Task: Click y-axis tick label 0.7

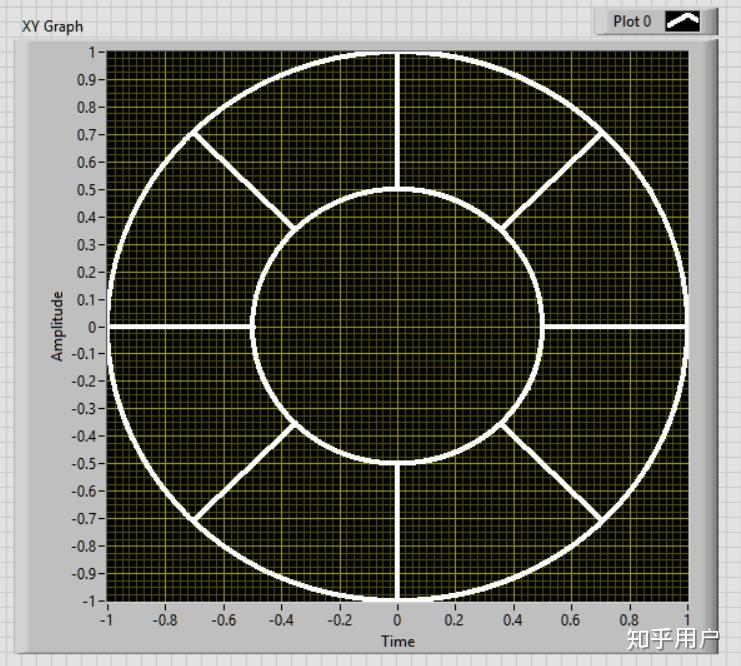Action: pyautogui.click(x=86, y=134)
